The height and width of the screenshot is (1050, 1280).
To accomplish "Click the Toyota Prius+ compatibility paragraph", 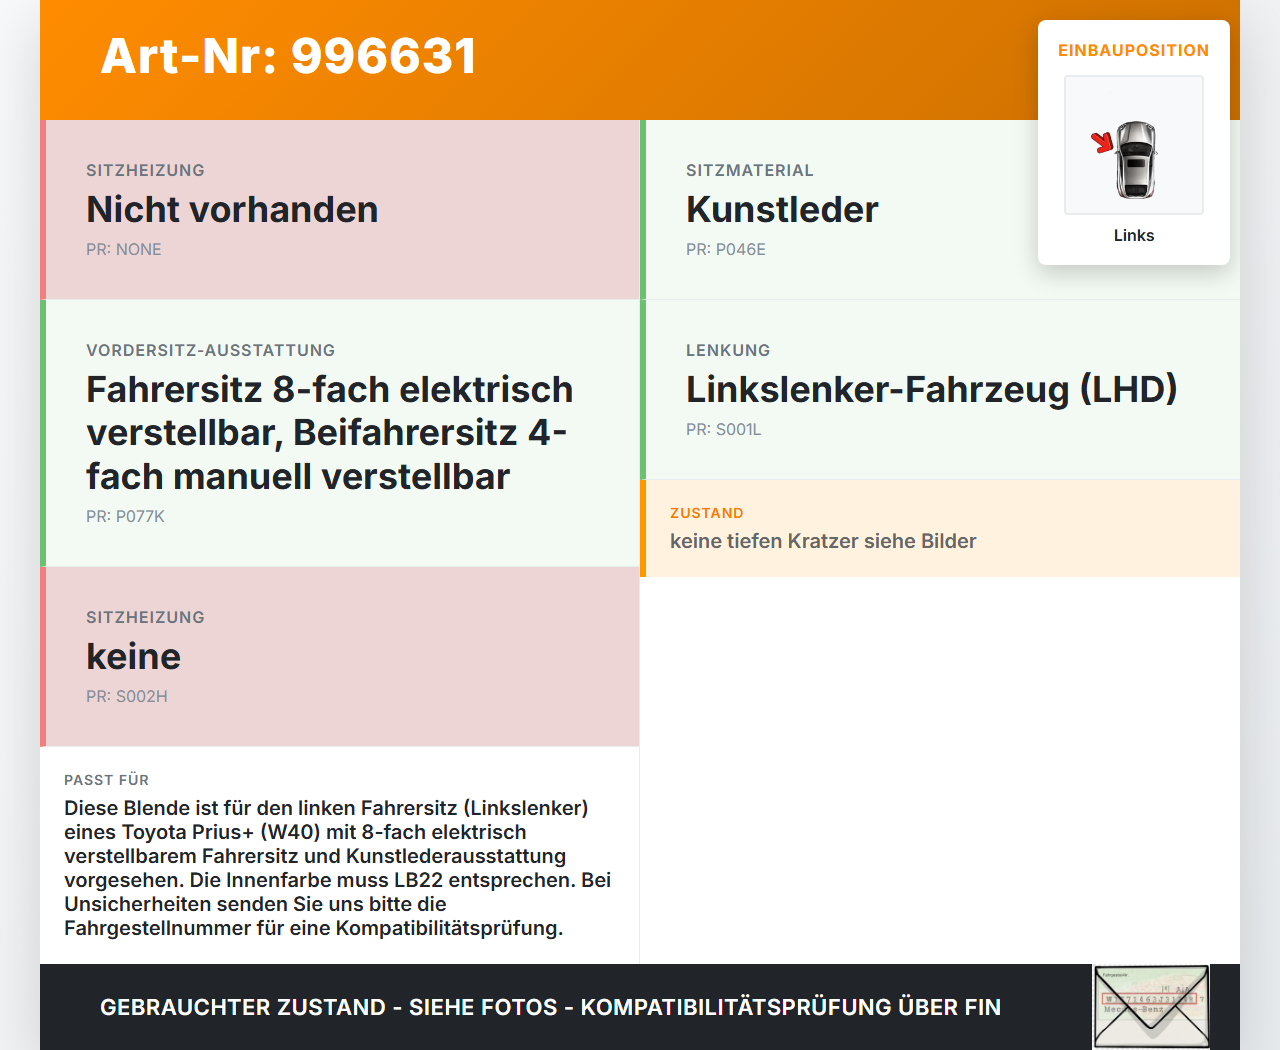I will coord(338,868).
